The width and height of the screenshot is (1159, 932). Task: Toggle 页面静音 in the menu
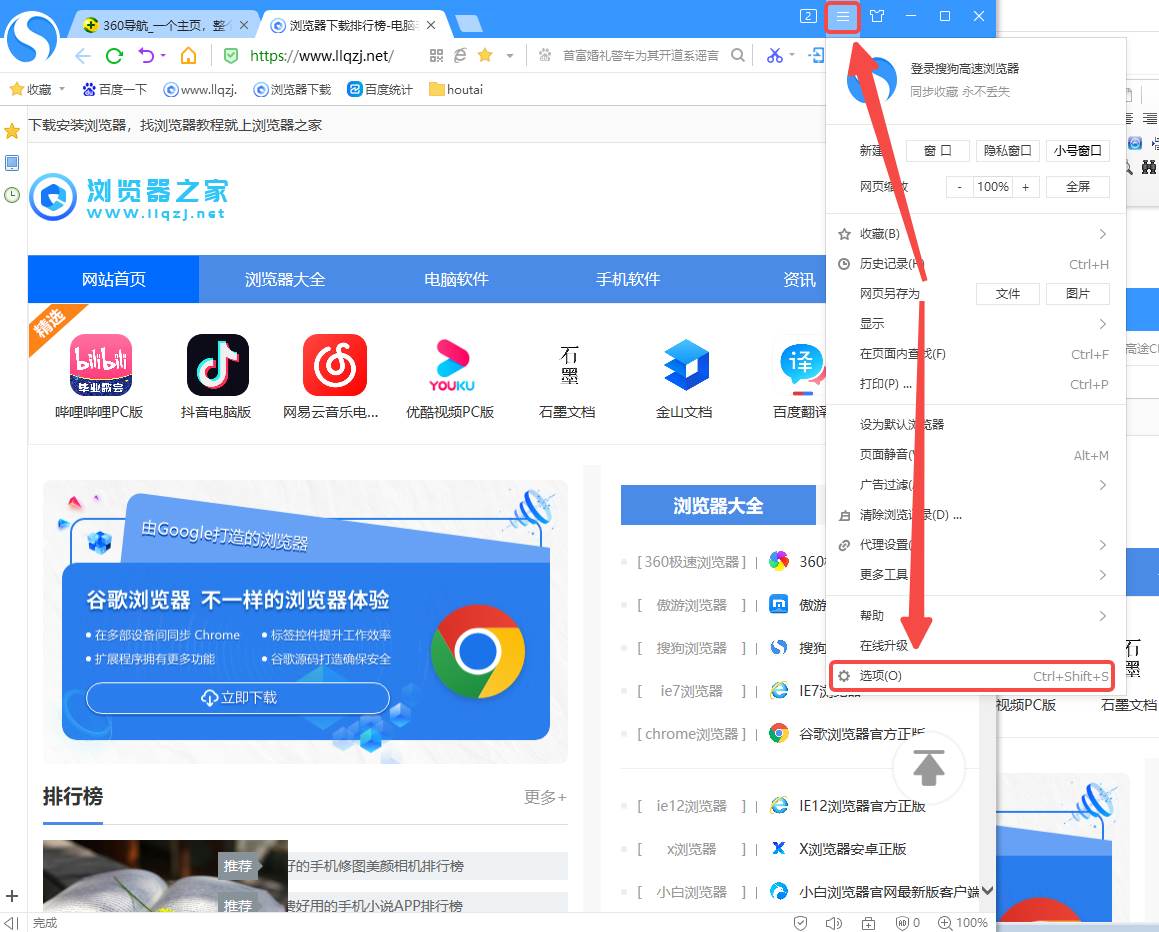(x=976, y=455)
